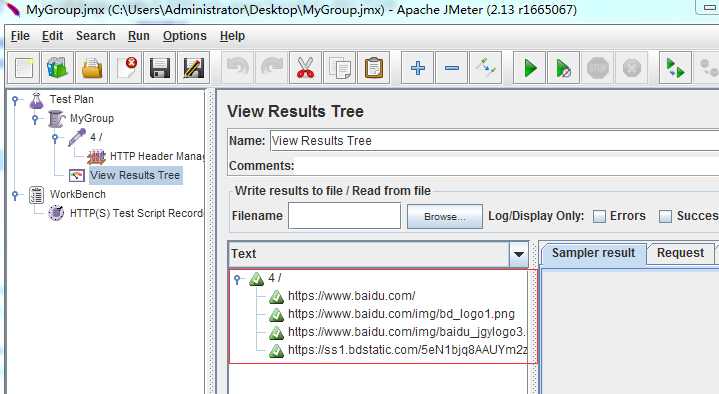
Task: Click the greyed Stop icon
Action: (x=597, y=68)
